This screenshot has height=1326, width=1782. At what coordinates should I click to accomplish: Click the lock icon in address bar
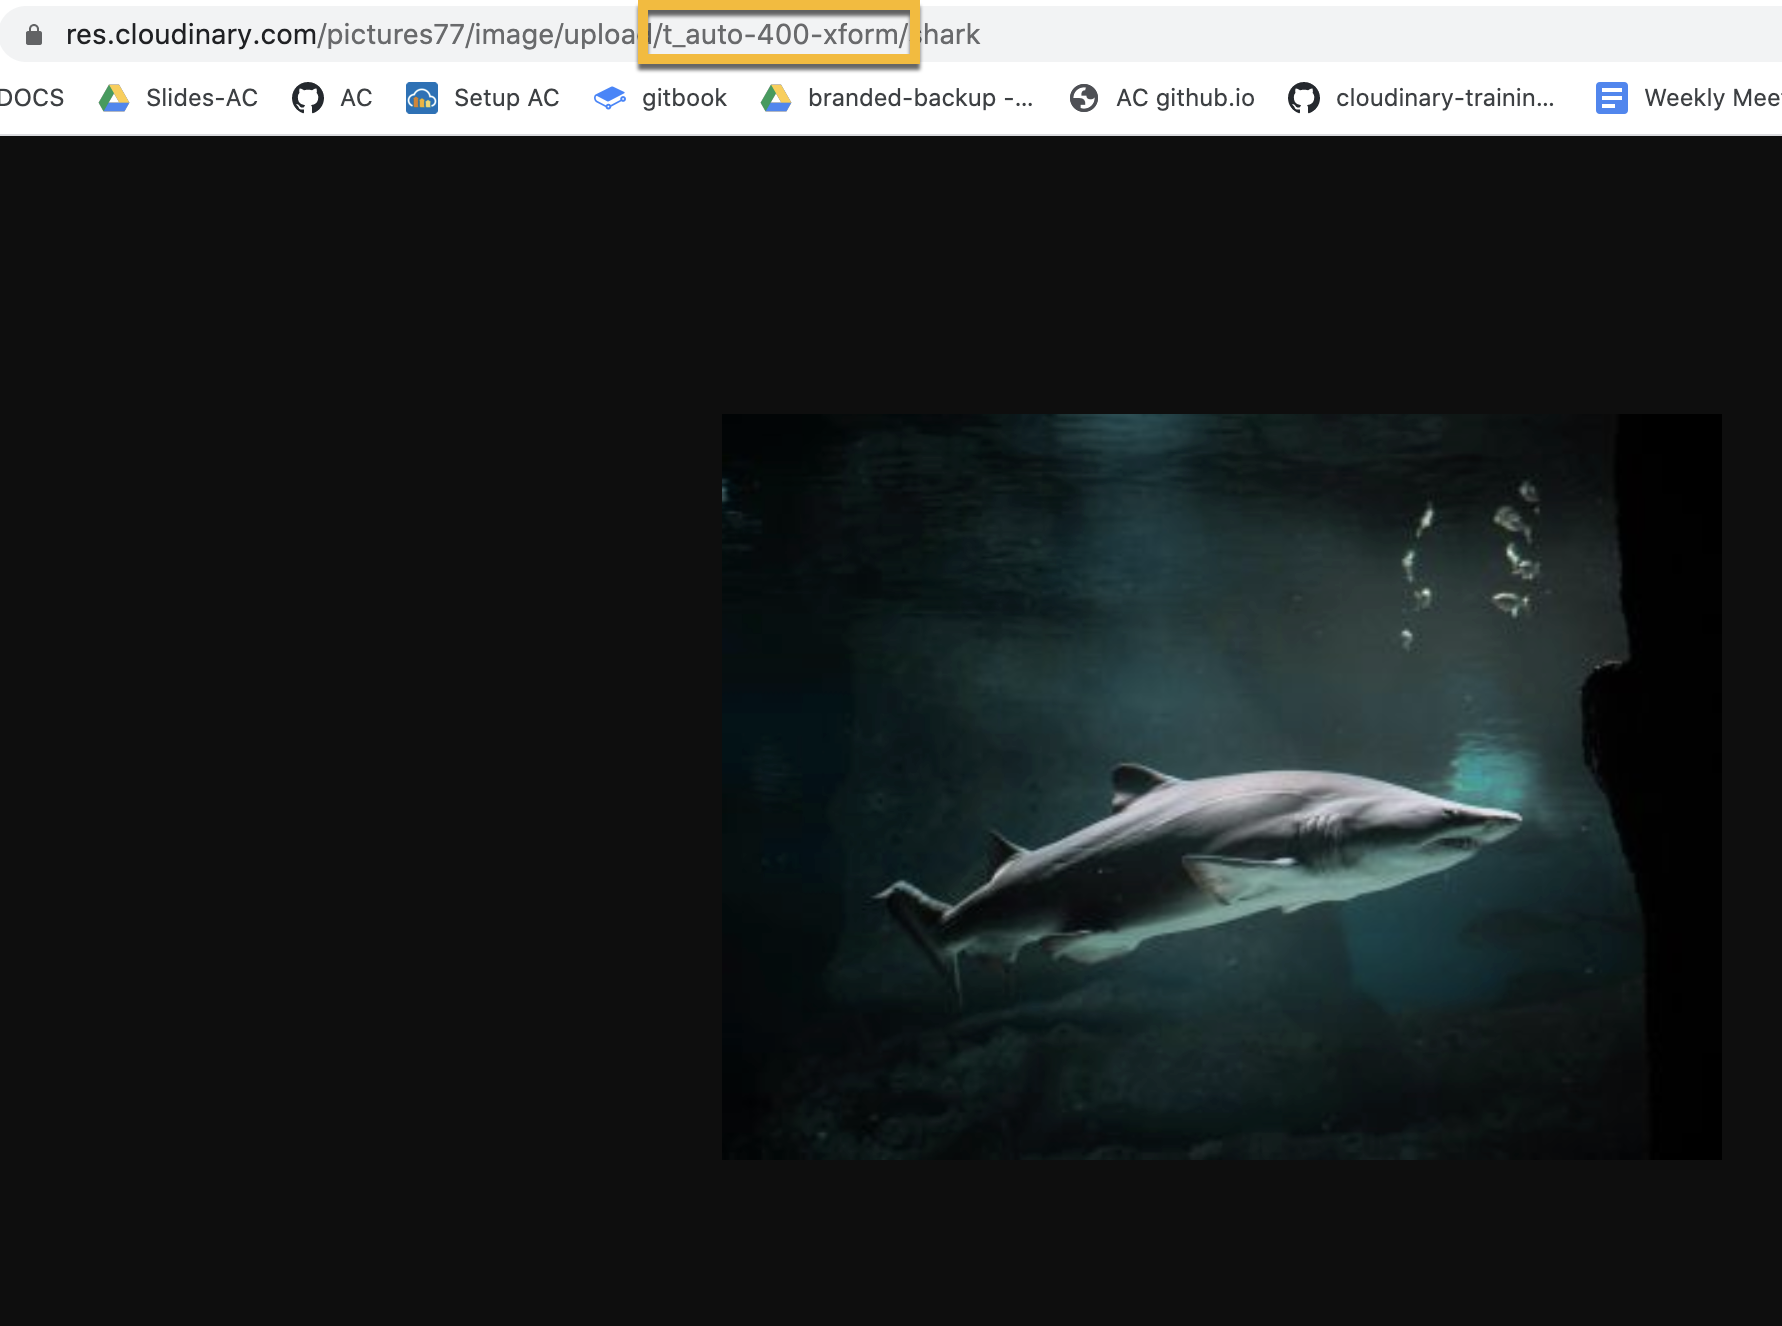point(34,35)
